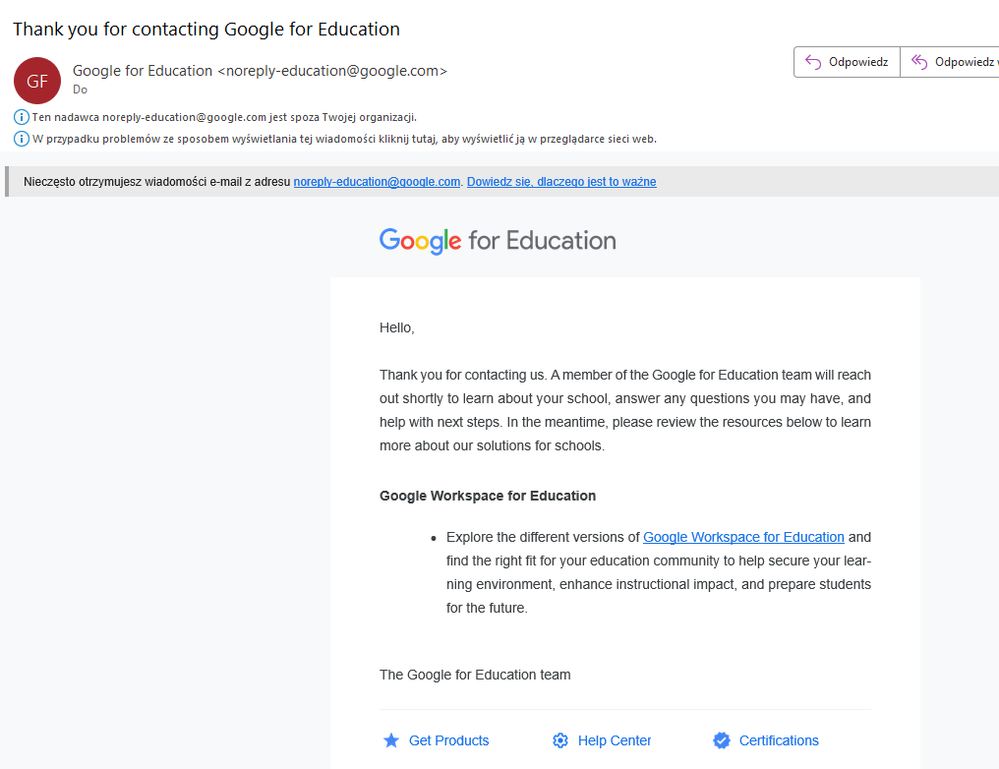Viewport: 999px width, 769px height.
Task: Click the sender name Google for Education
Action: [x=143, y=71]
